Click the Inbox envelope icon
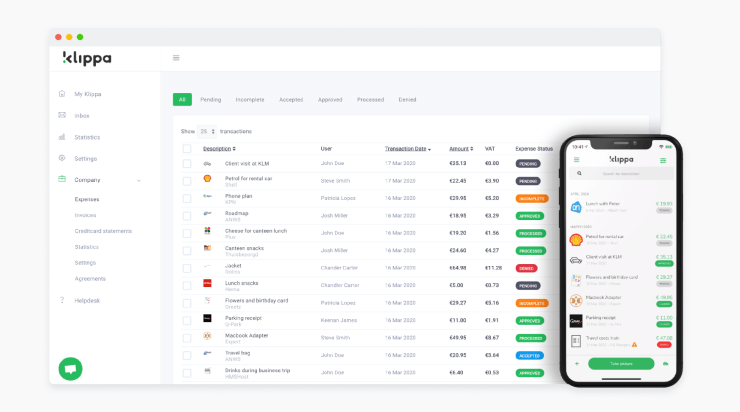The width and height of the screenshot is (740, 412). [62, 115]
